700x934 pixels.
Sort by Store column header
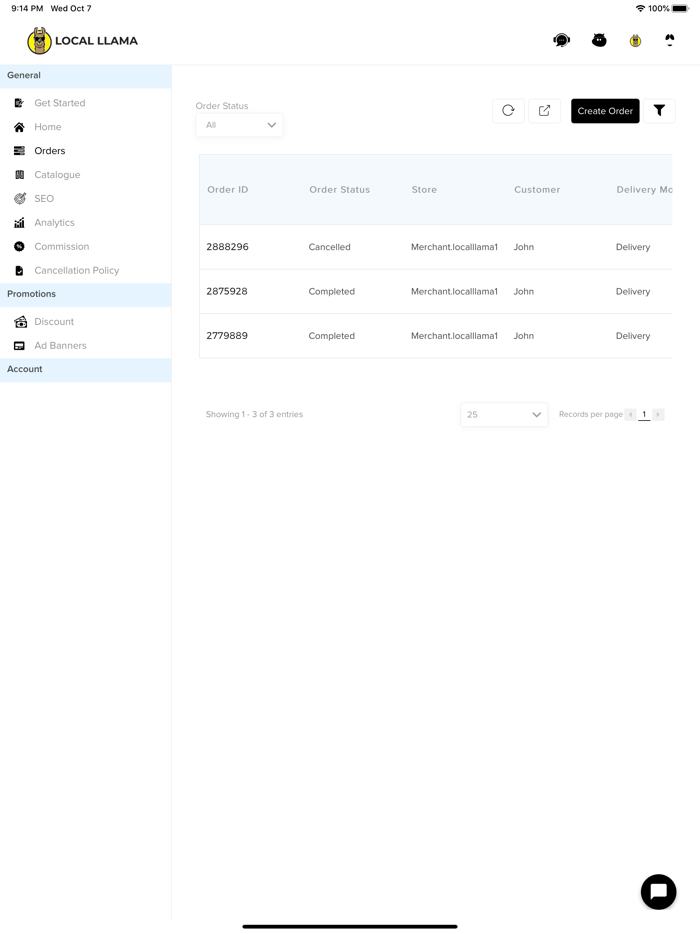[x=424, y=189]
